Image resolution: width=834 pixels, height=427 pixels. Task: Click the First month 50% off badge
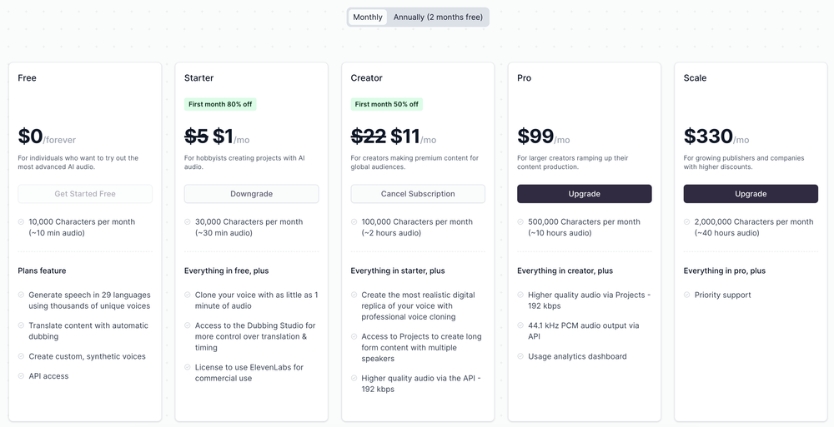click(387, 104)
